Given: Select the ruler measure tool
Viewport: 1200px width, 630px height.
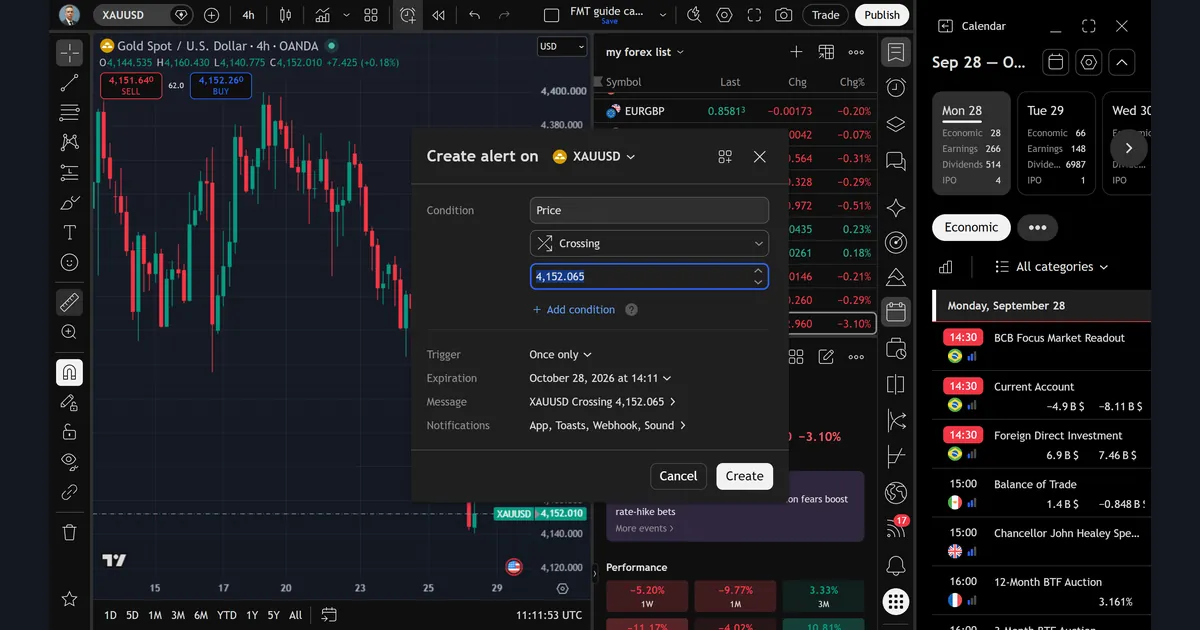Looking at the screenshot, I should click(x=69, y=301).
